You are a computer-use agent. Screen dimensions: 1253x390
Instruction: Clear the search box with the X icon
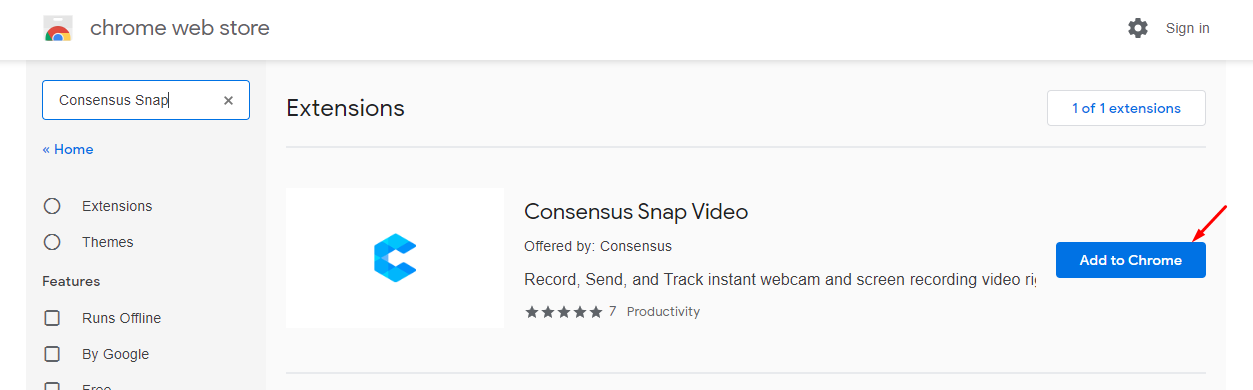(228, 100)
